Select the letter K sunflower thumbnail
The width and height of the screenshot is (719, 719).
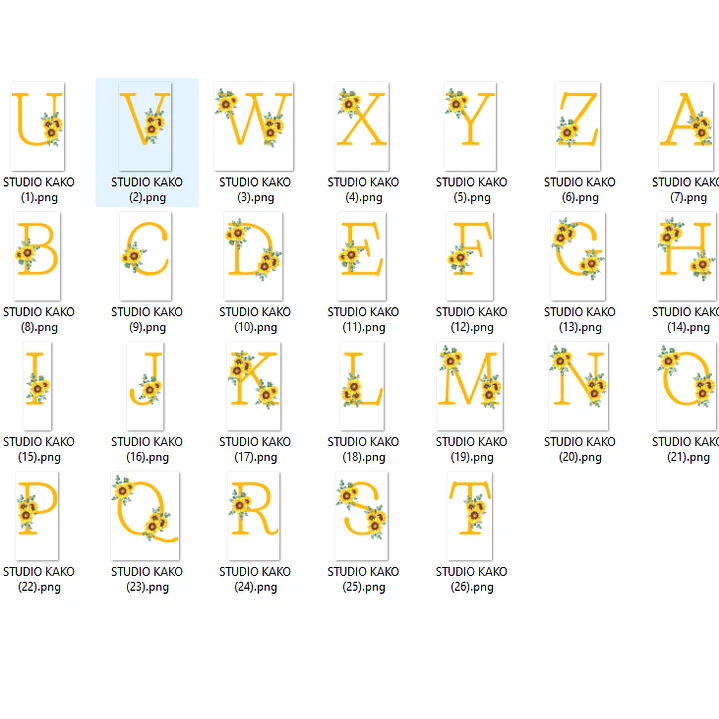[x=254, y=386]
